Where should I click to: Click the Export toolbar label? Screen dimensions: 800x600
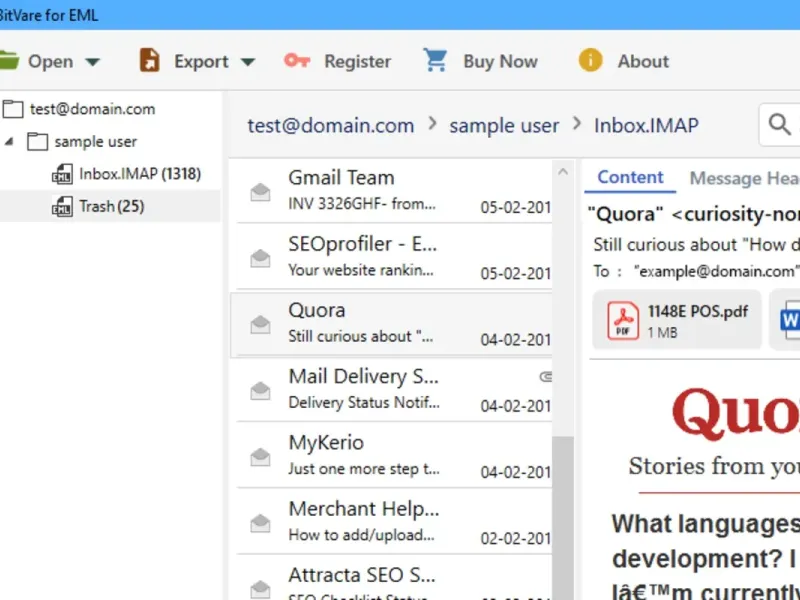(202, 62)
